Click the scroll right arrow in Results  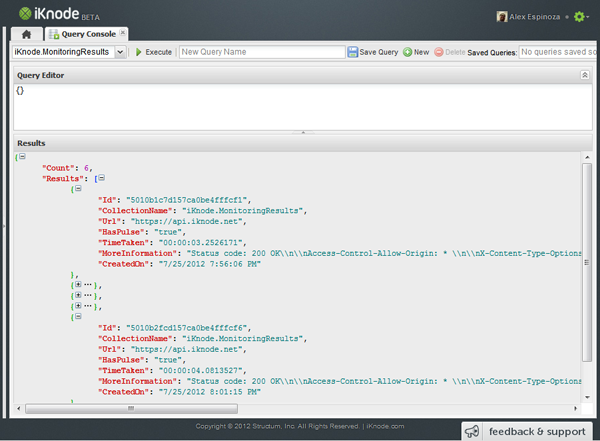pos(575,408)
